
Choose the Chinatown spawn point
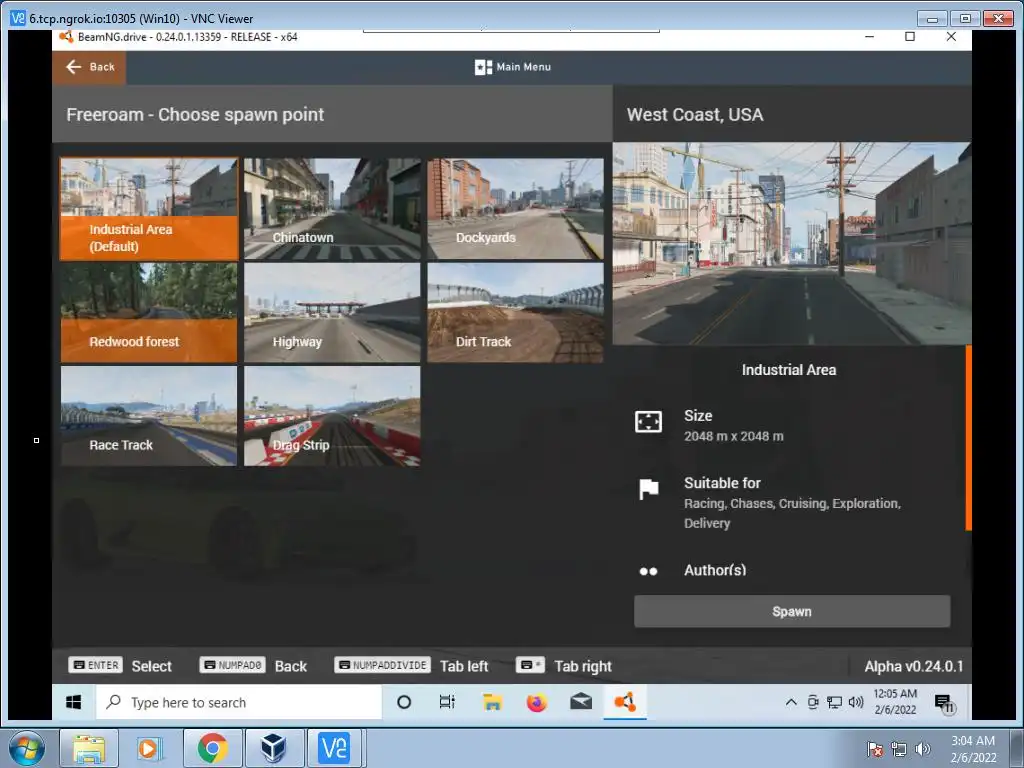pos(332,209)
